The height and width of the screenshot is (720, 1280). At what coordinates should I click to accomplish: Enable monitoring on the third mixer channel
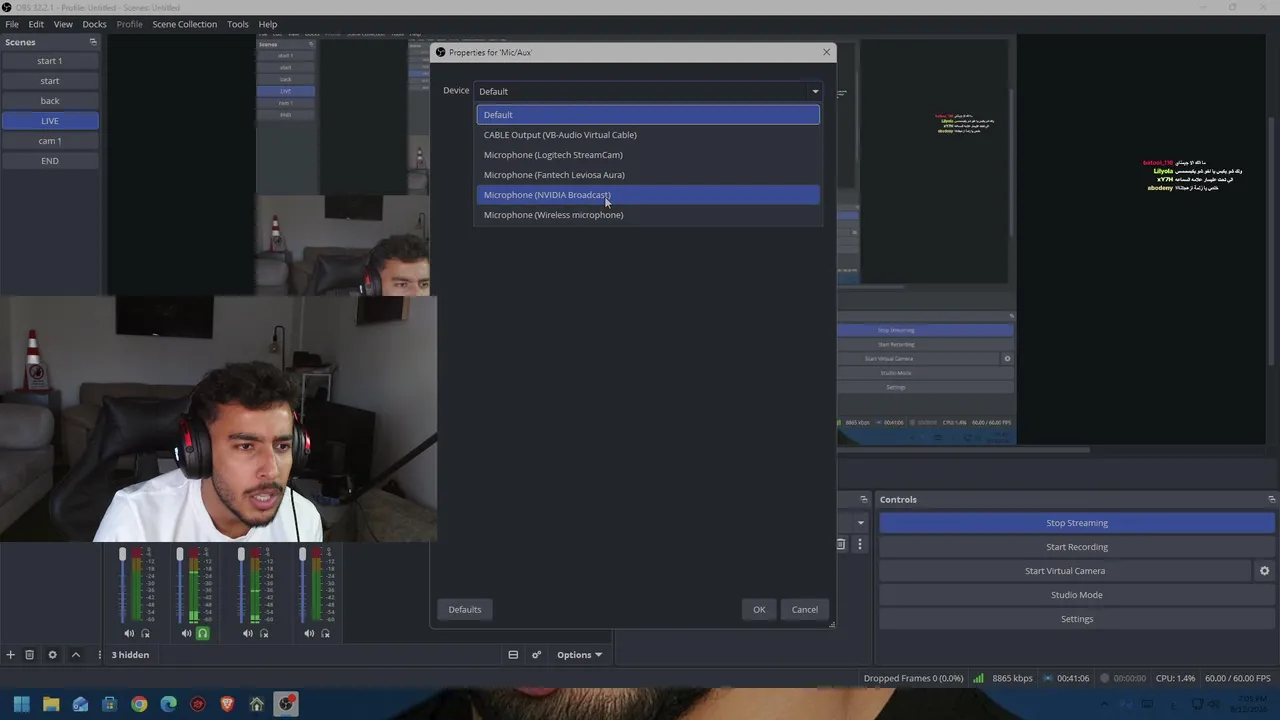coord(264,633)
